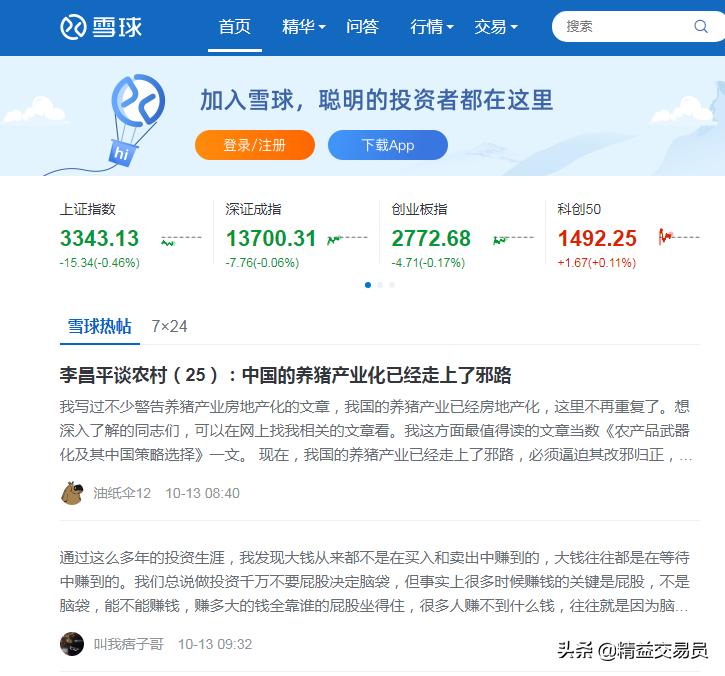Click the timestamp 10-13 09:32

coord(215,644)
